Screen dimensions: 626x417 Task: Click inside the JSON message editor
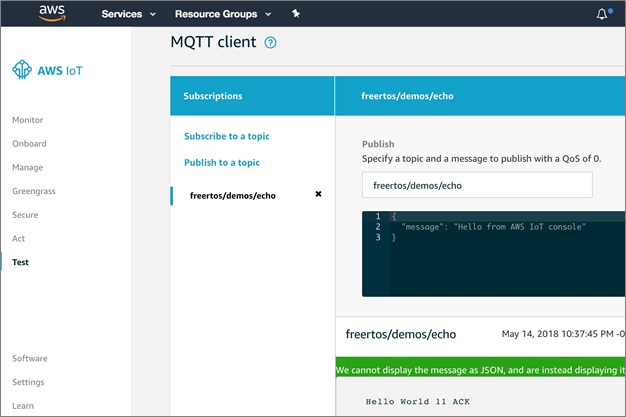click(x=493, y=254)
